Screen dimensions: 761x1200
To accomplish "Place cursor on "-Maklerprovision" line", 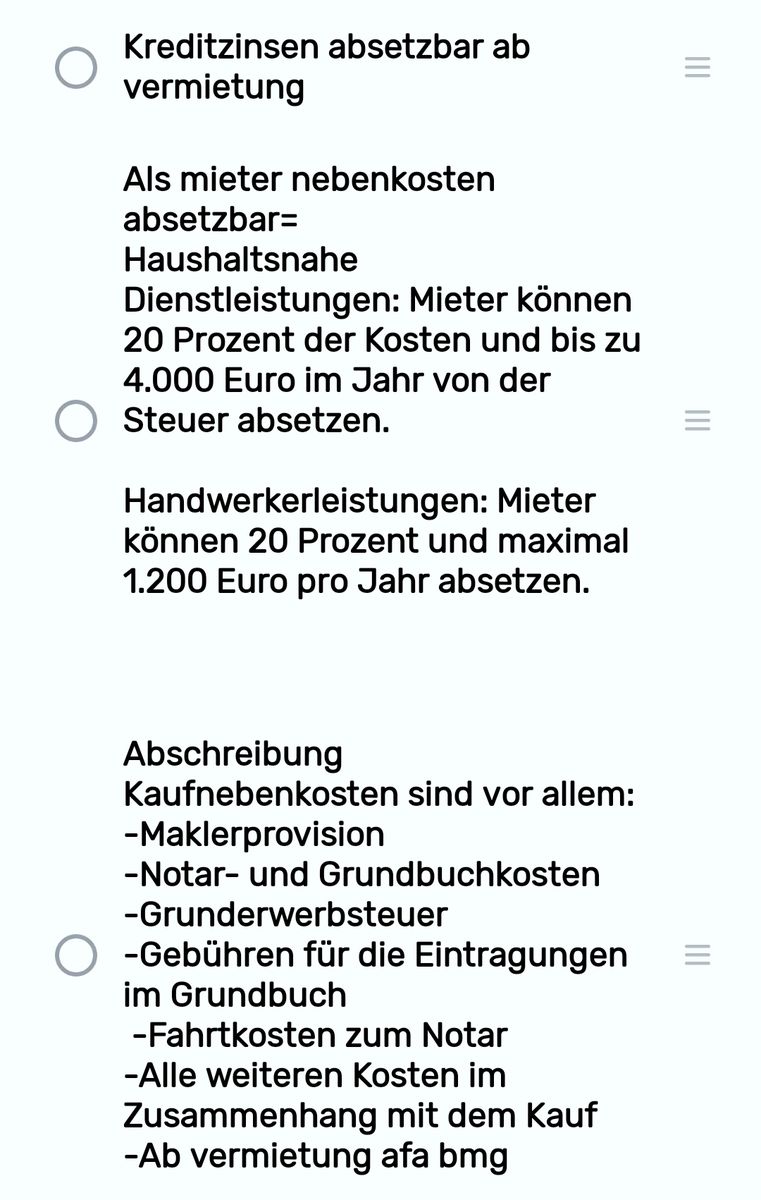I will click(254, 834).
